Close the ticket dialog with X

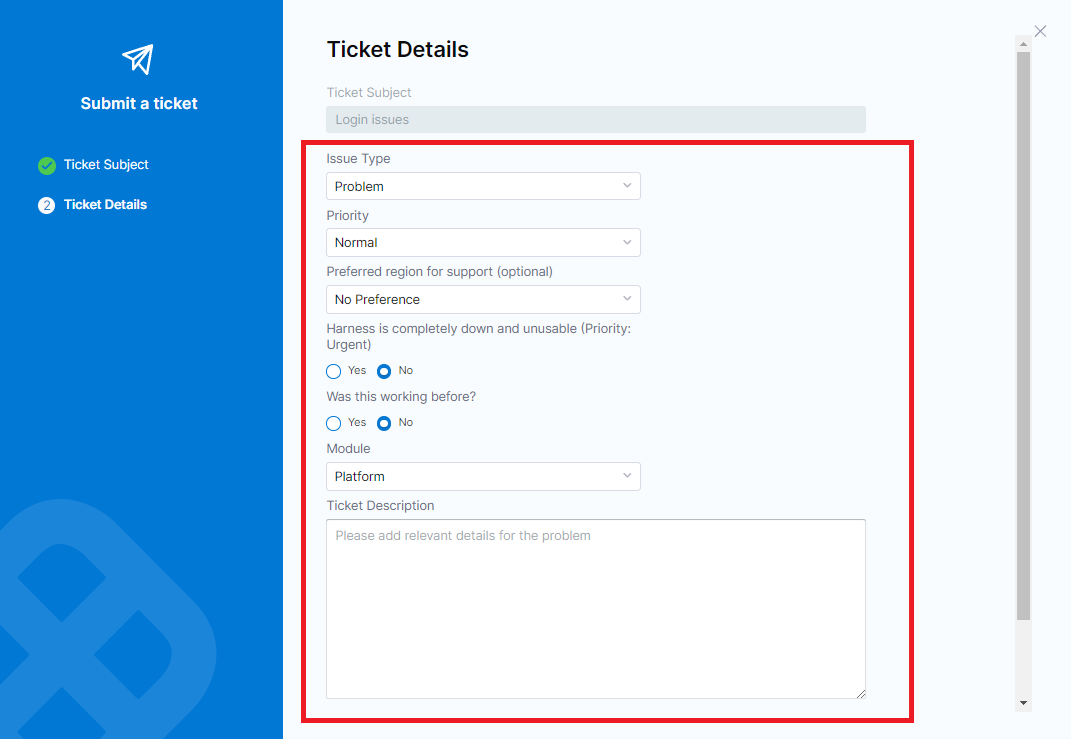coord(1040,31)
